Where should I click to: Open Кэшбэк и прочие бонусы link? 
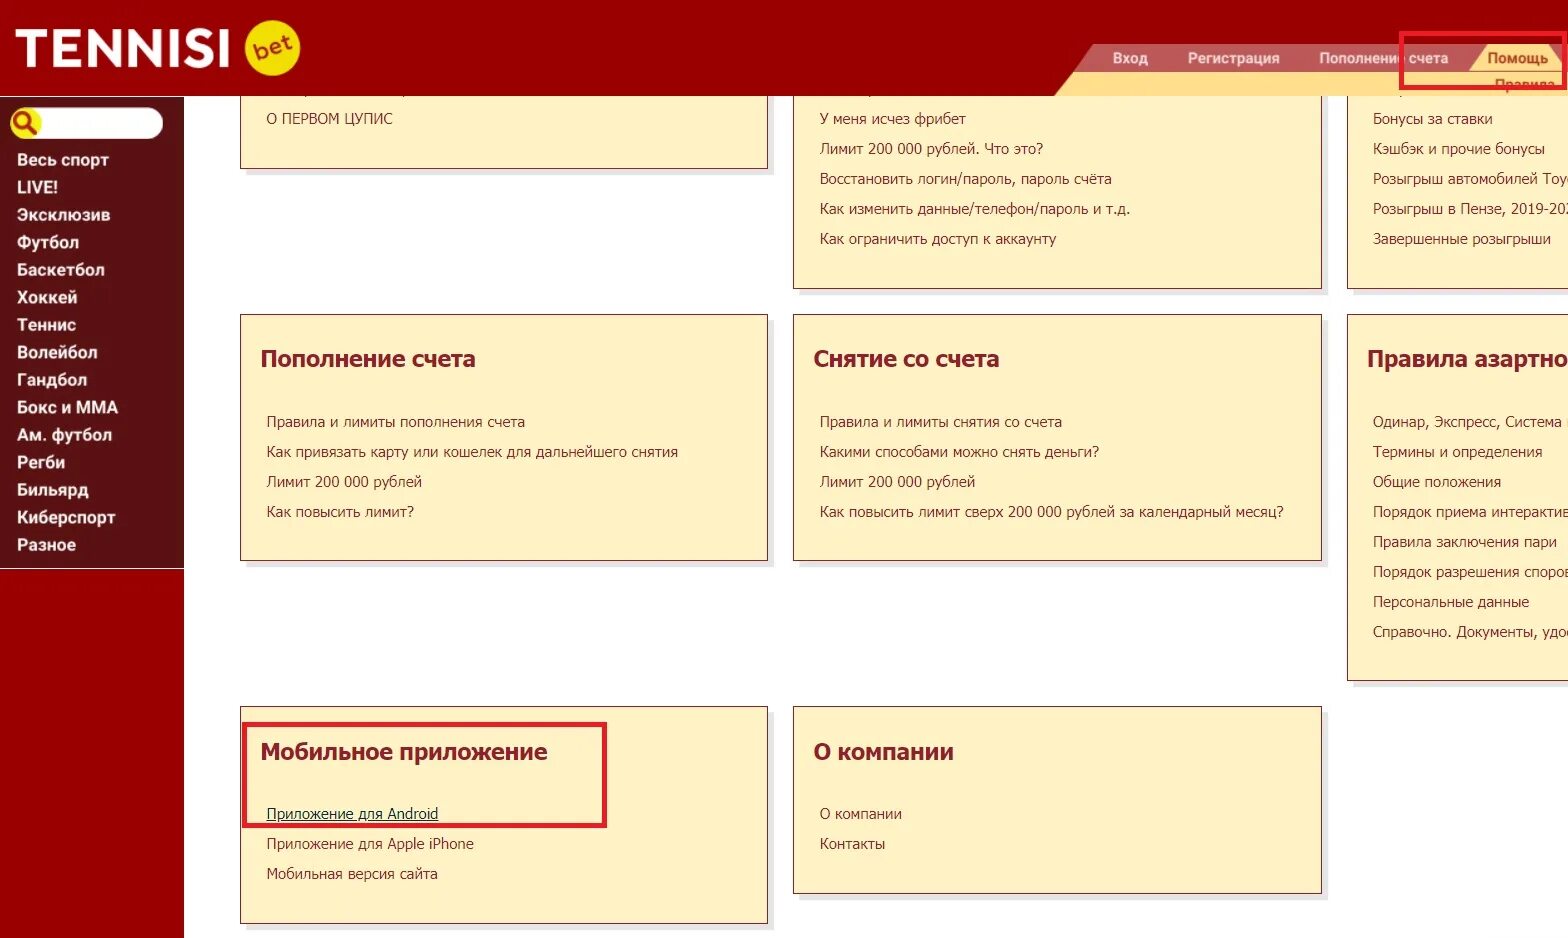pyautogui.click(x=1458, y=148)
